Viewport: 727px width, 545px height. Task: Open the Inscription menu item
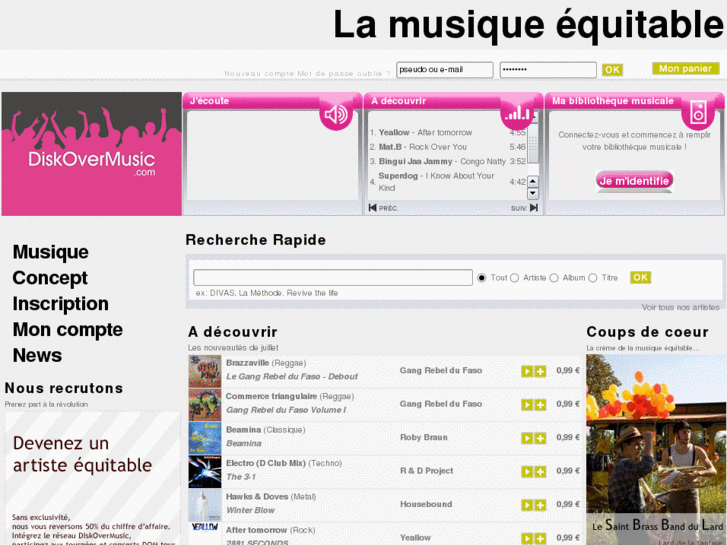[61, 304]
